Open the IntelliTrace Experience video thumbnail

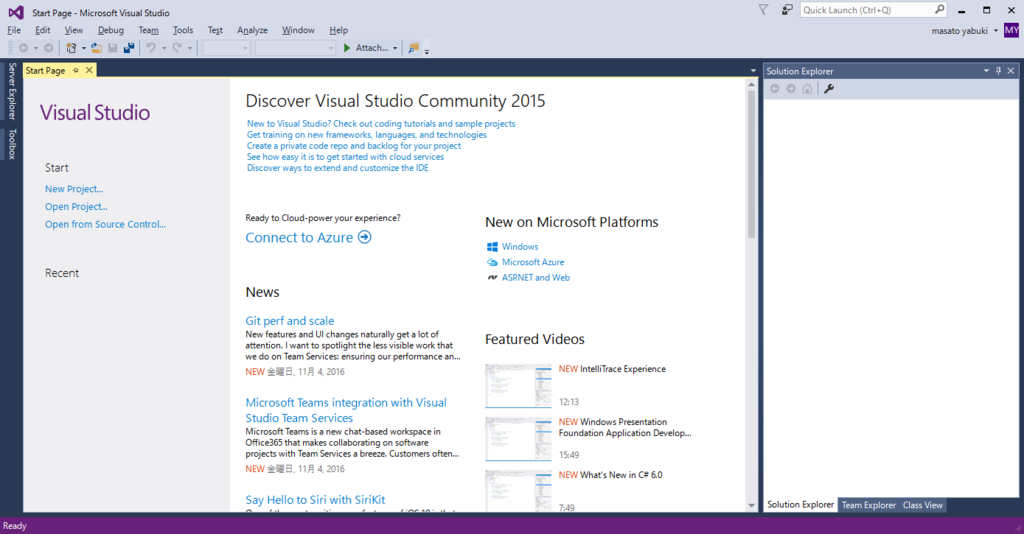coord(518,386)
